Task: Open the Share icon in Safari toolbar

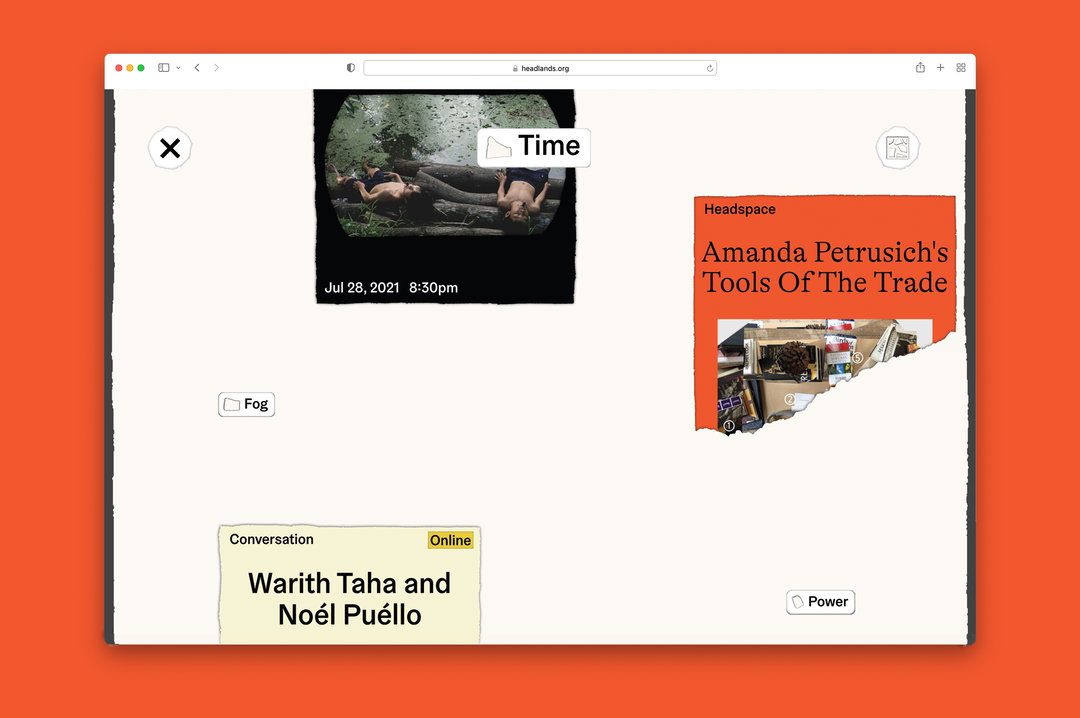Action: click(x=920, y=67)
